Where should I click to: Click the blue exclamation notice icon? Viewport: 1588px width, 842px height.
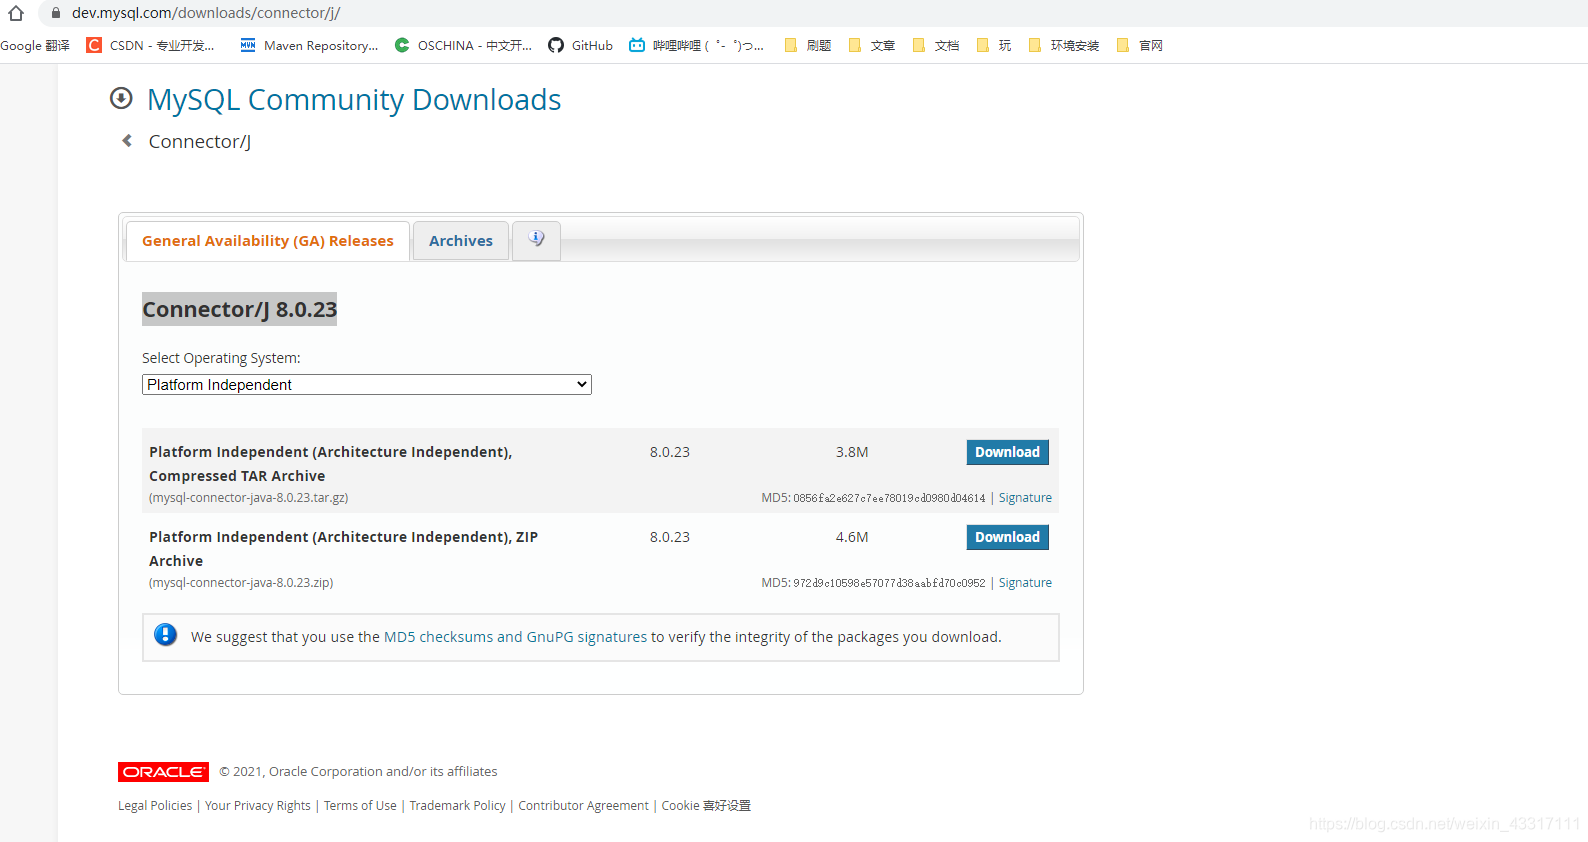point(166,635)
